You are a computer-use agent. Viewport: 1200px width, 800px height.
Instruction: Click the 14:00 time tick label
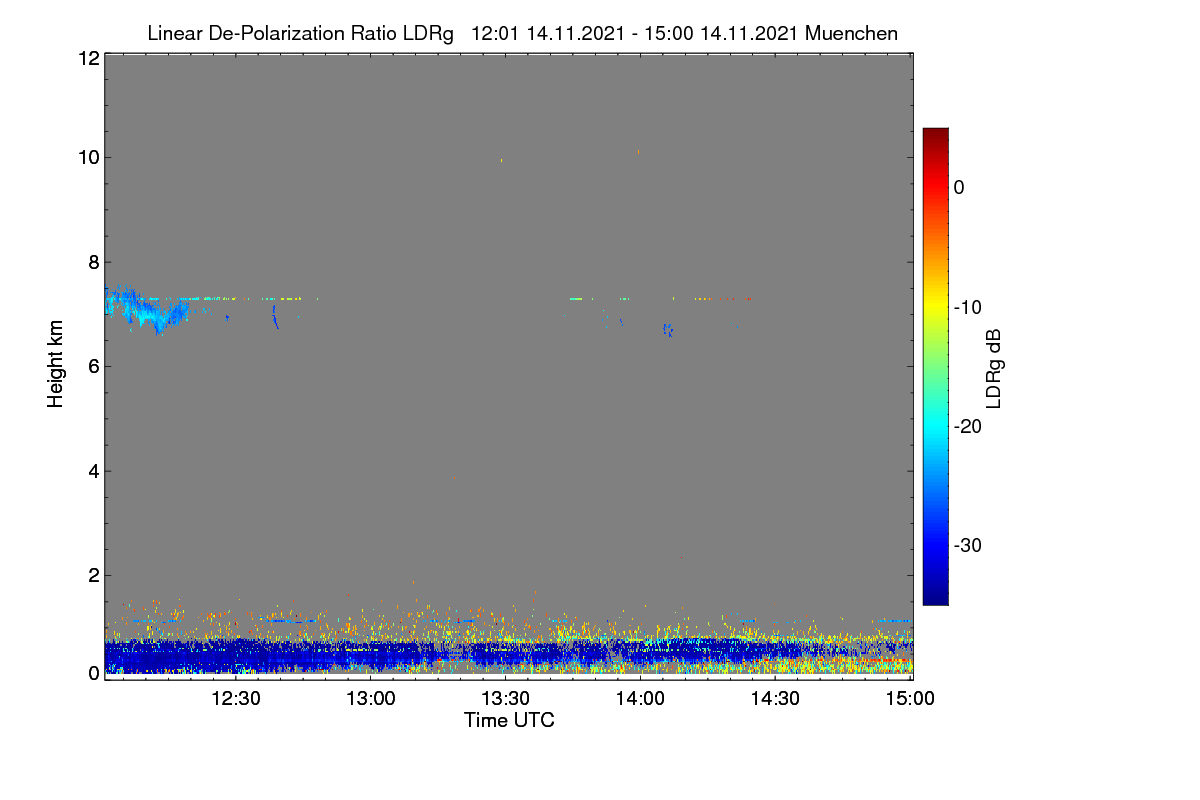pos(641,699)
